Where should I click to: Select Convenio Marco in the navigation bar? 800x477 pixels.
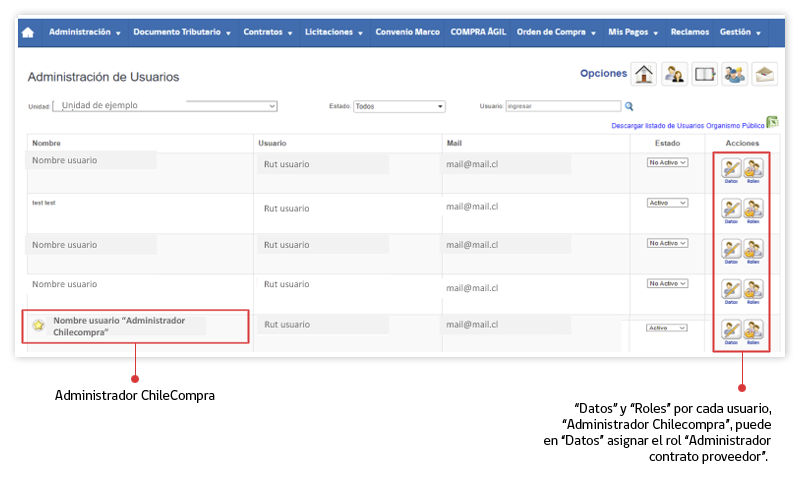pos(408,32)
